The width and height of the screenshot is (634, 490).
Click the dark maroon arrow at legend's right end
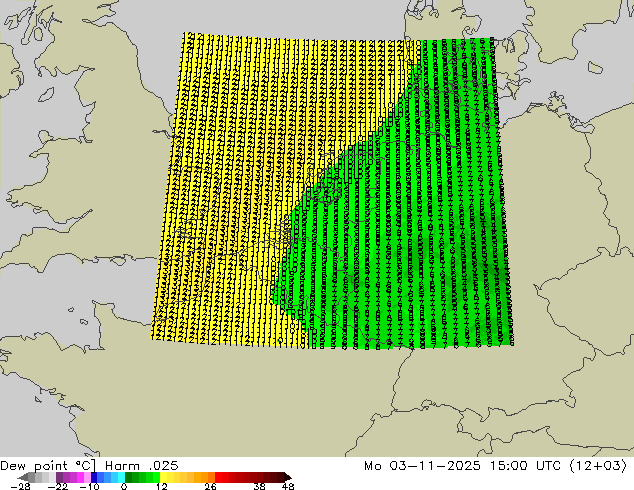pos(288,477)
